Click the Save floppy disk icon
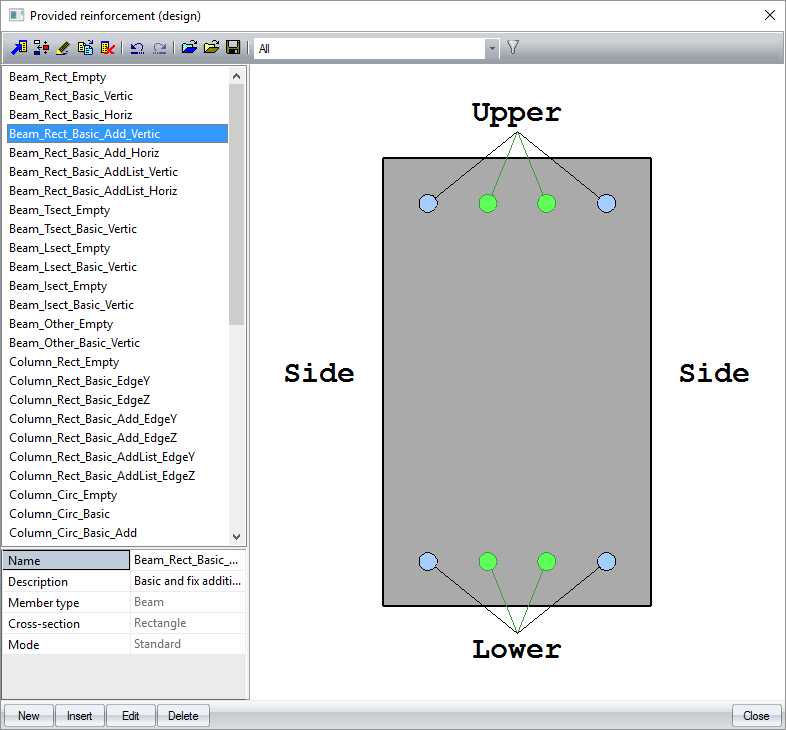786x730 pixels. tap(233, 48)
